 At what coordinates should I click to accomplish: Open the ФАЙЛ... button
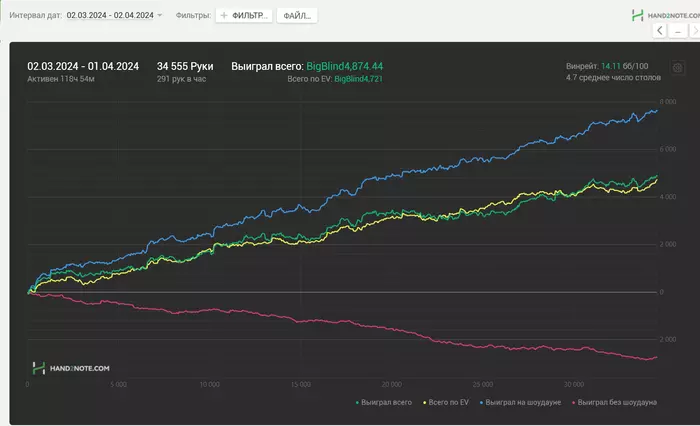point(297,16)
